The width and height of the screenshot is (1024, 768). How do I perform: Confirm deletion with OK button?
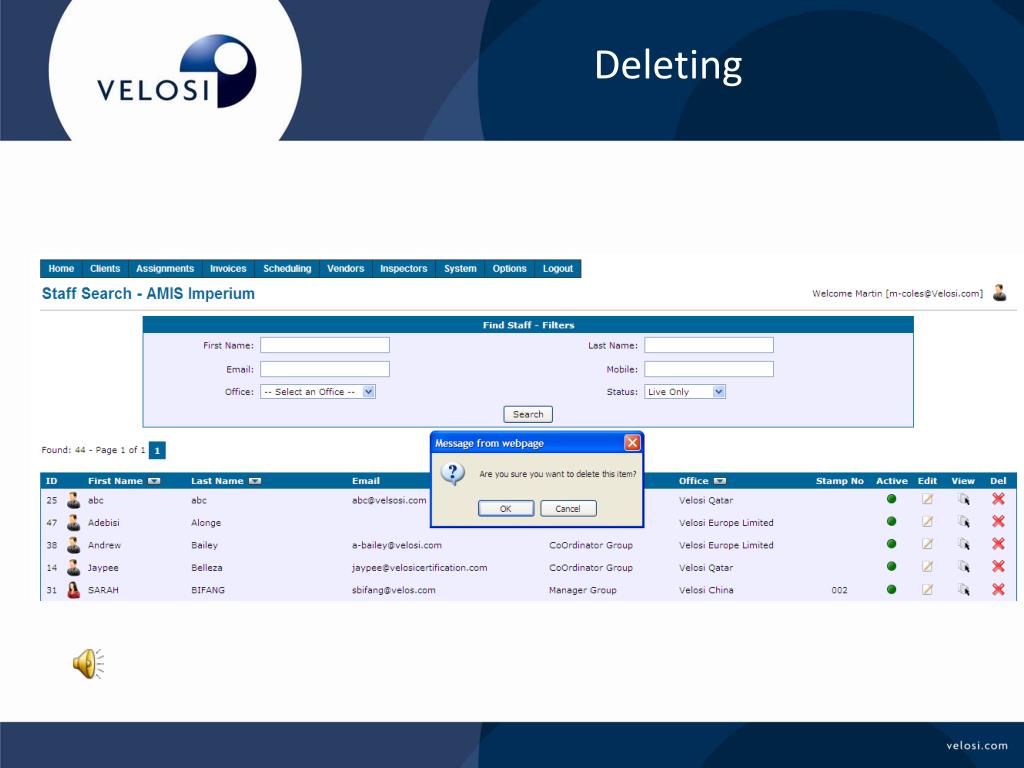tap(505, 509)
